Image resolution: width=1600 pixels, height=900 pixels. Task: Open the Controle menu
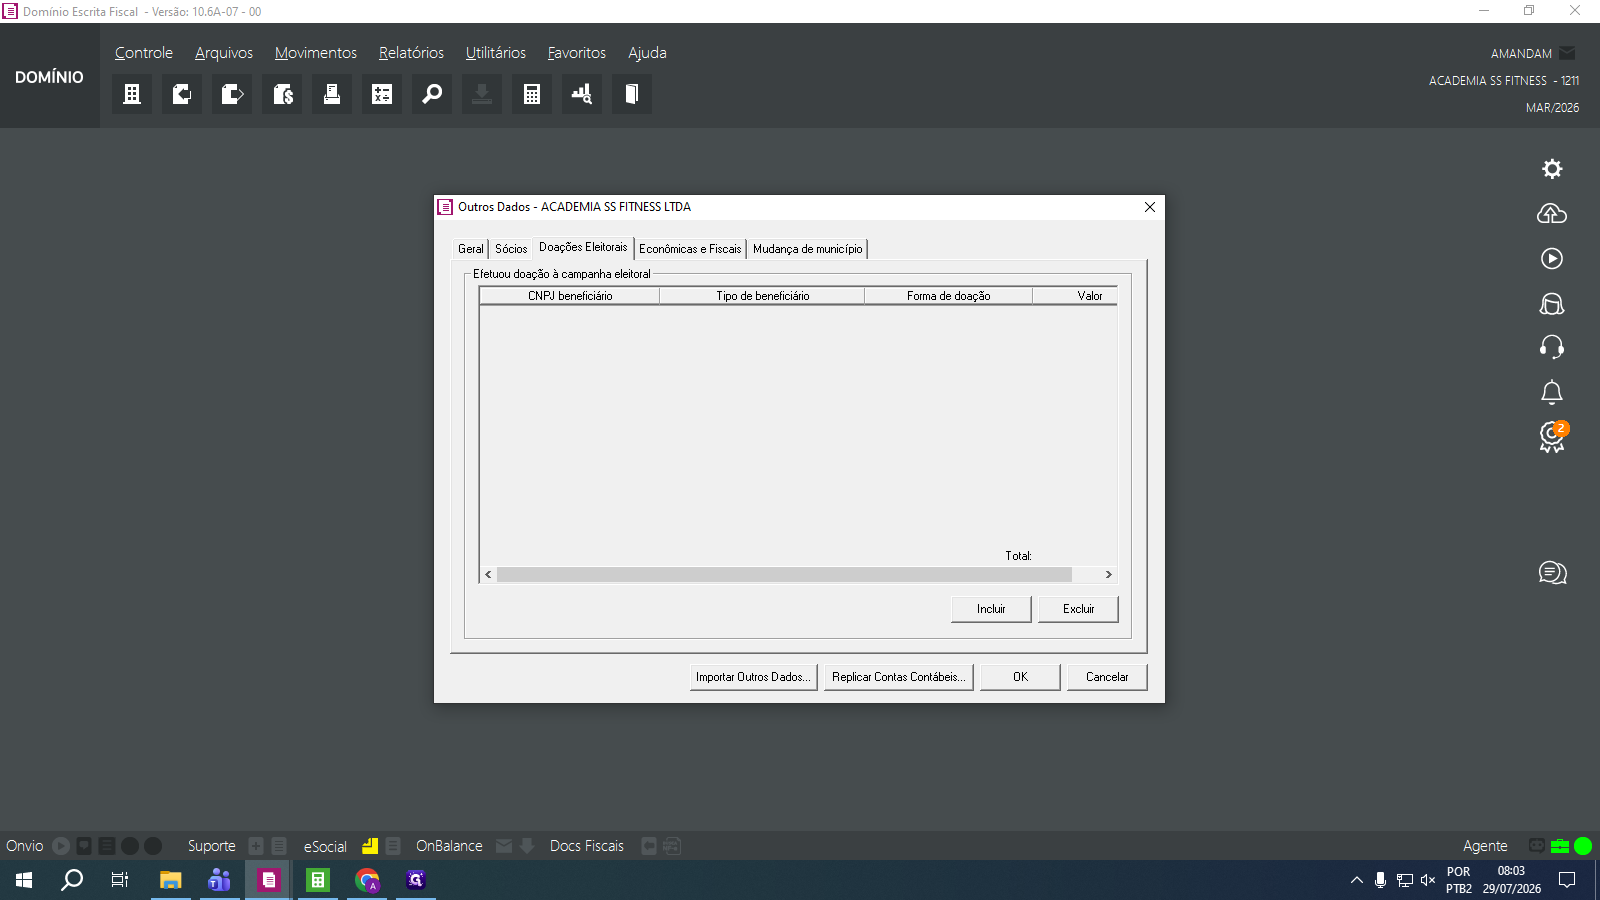point(144,53)
